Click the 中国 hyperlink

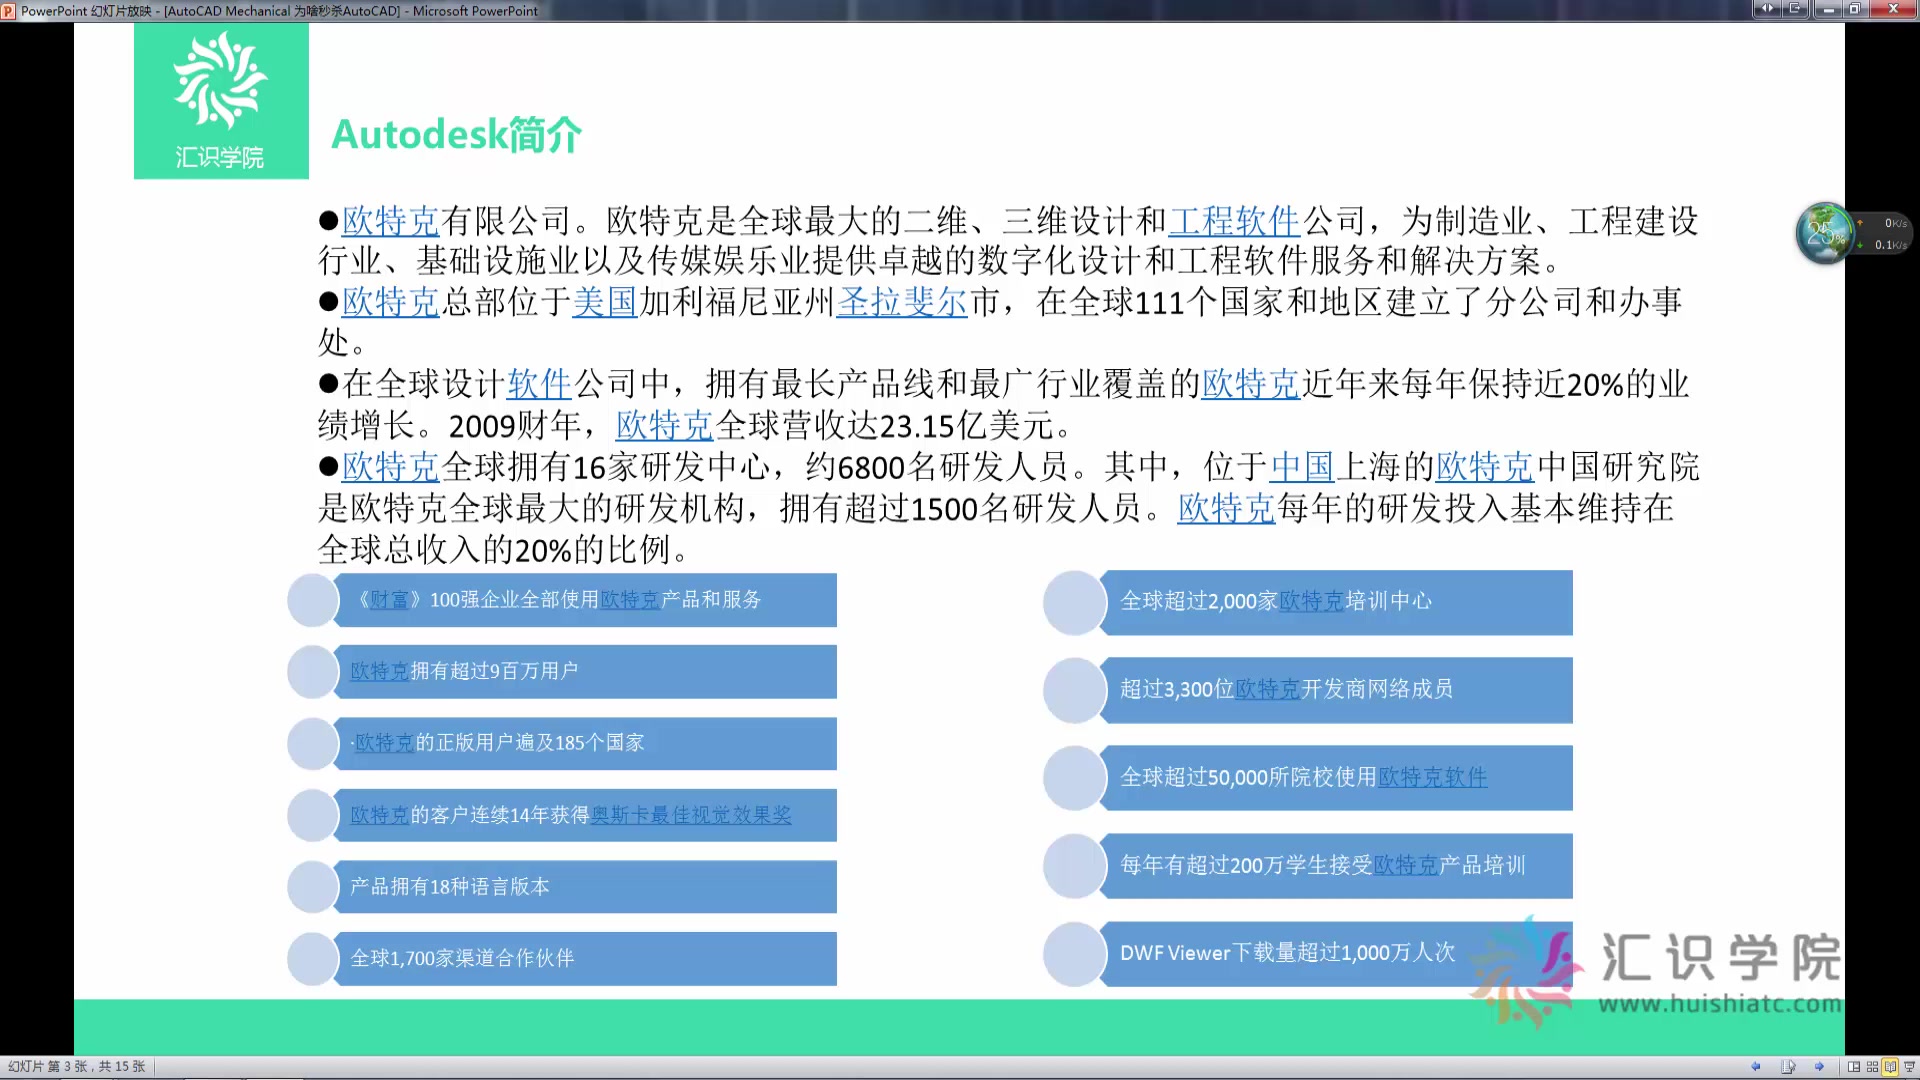point(1302,468)
